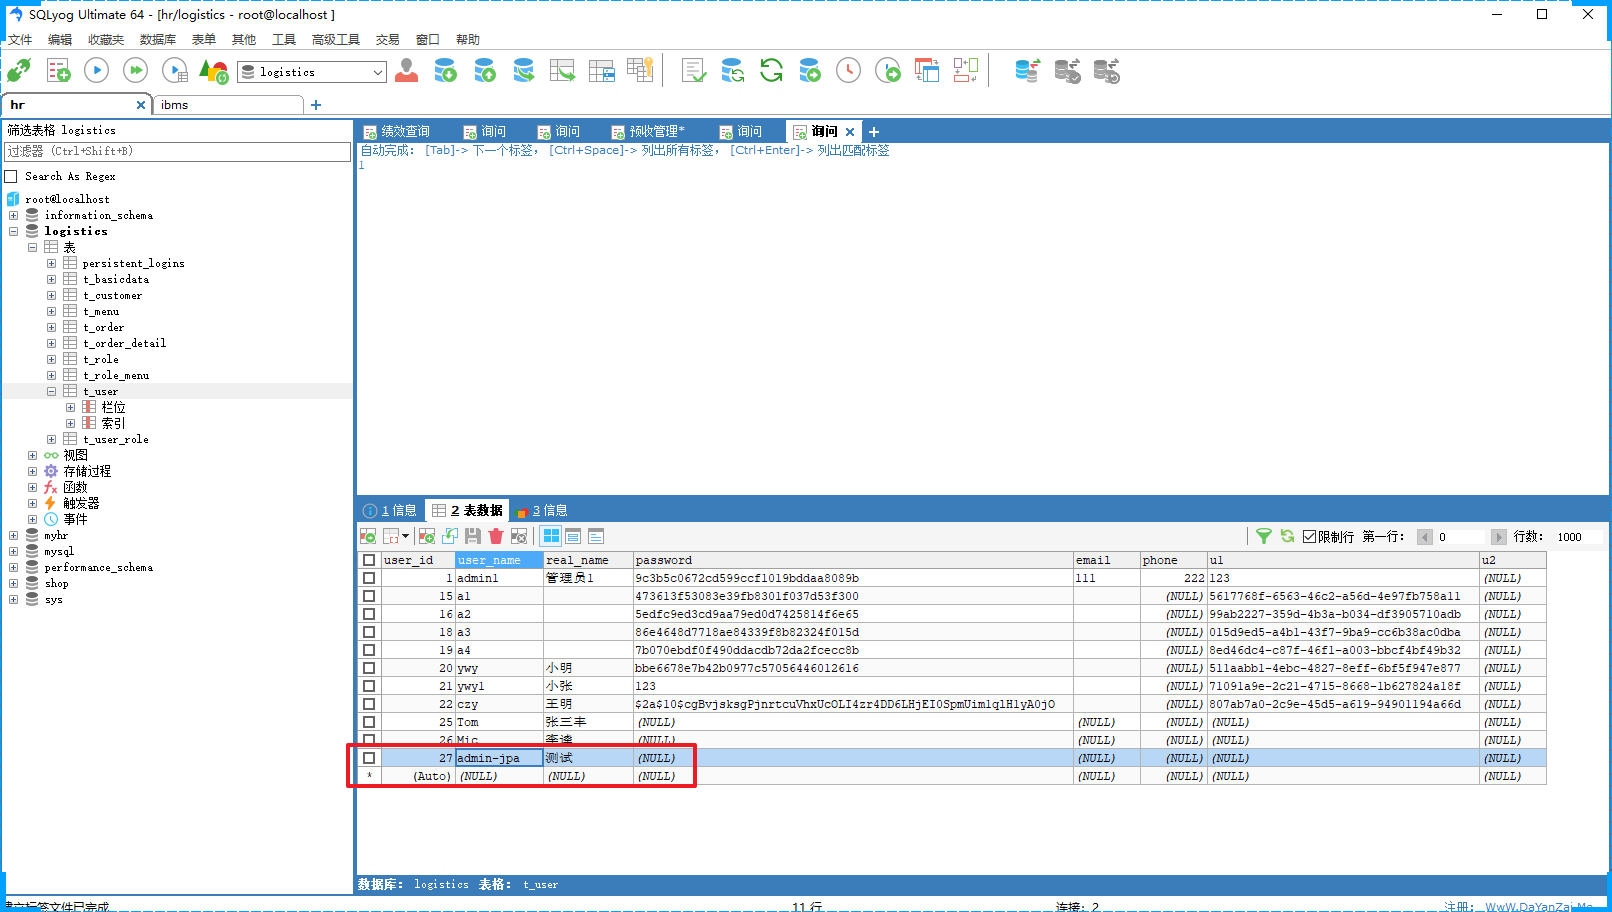Click the schema designer icon
Image resolution: width=1612 pixels, height=912 pixels.
click(966, 70)
